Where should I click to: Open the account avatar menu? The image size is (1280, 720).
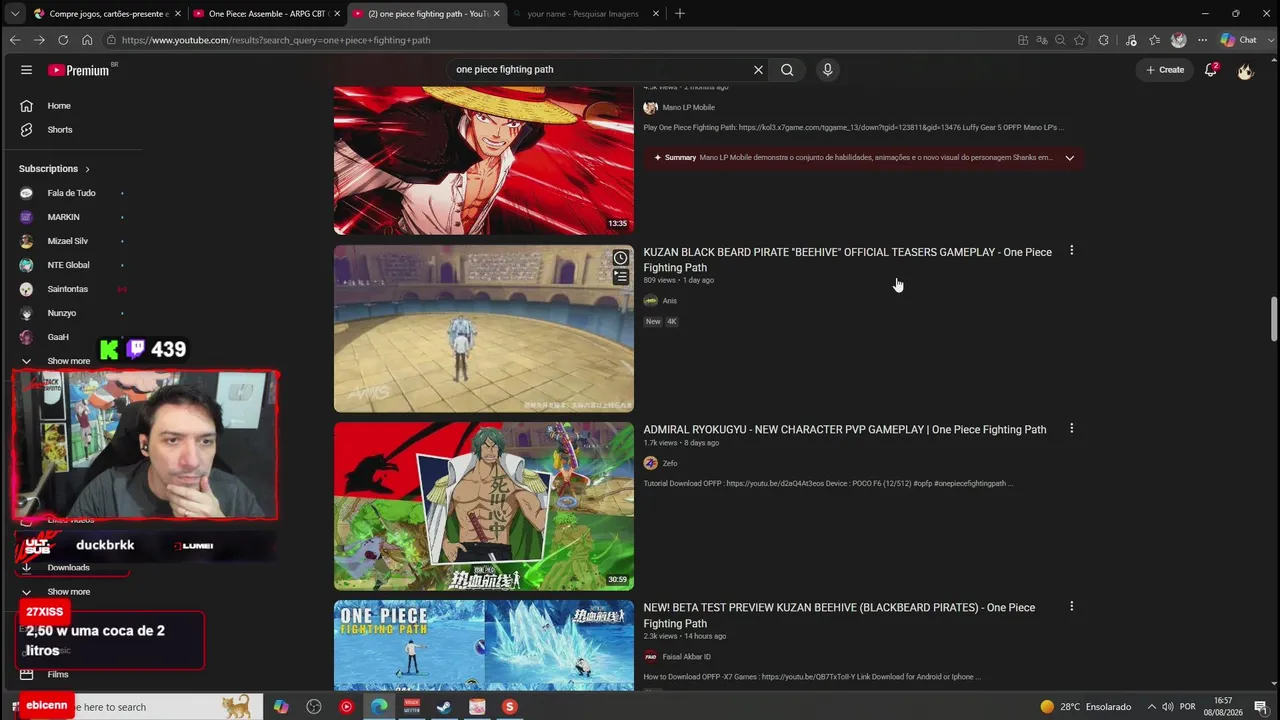click(x=1245, y=70)
